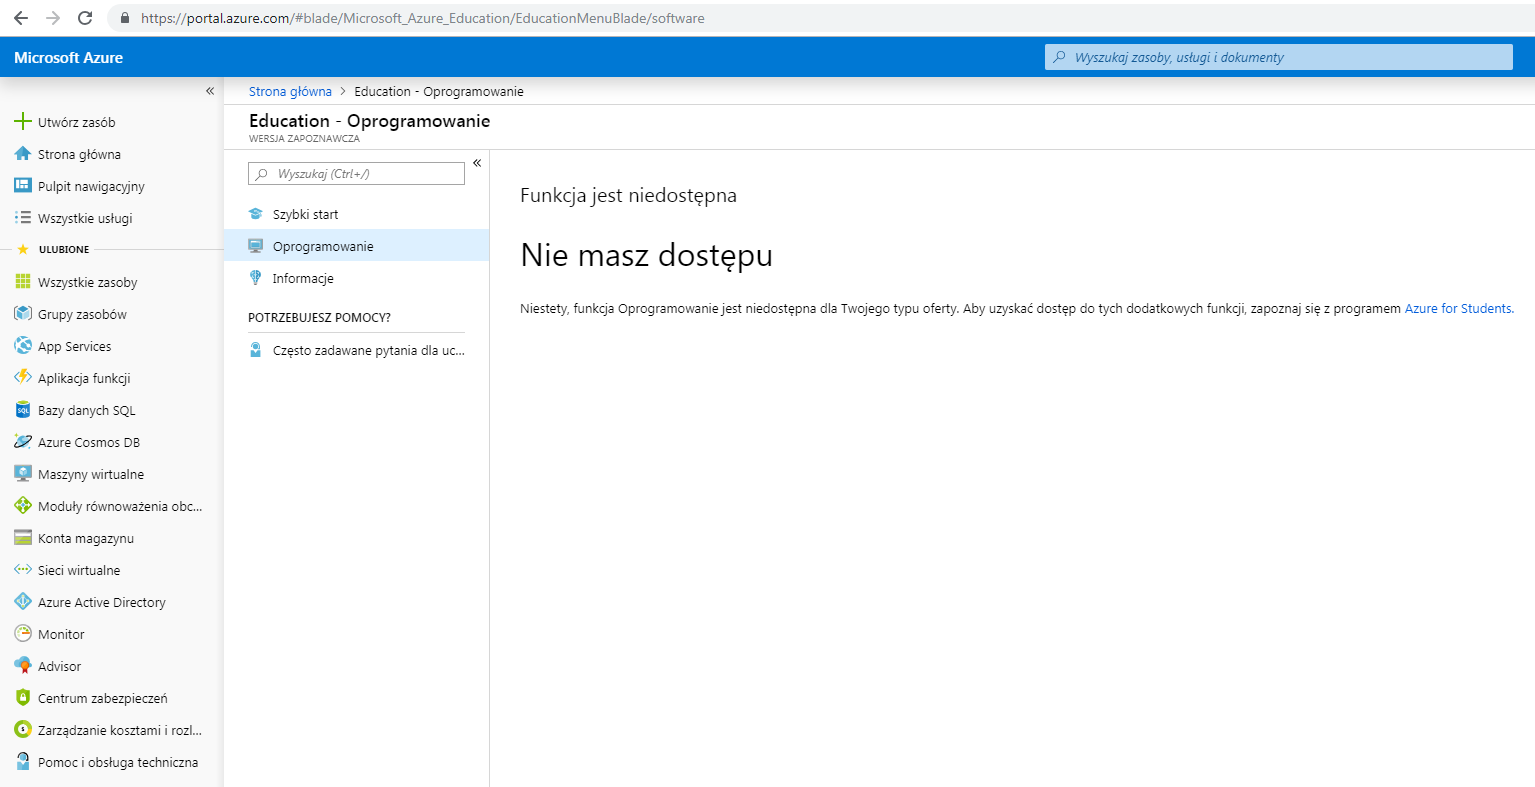The width and height of the screenshot is (1535, 787).
Task: Follow the Azure for Students link
Action: click(1458, 309)
